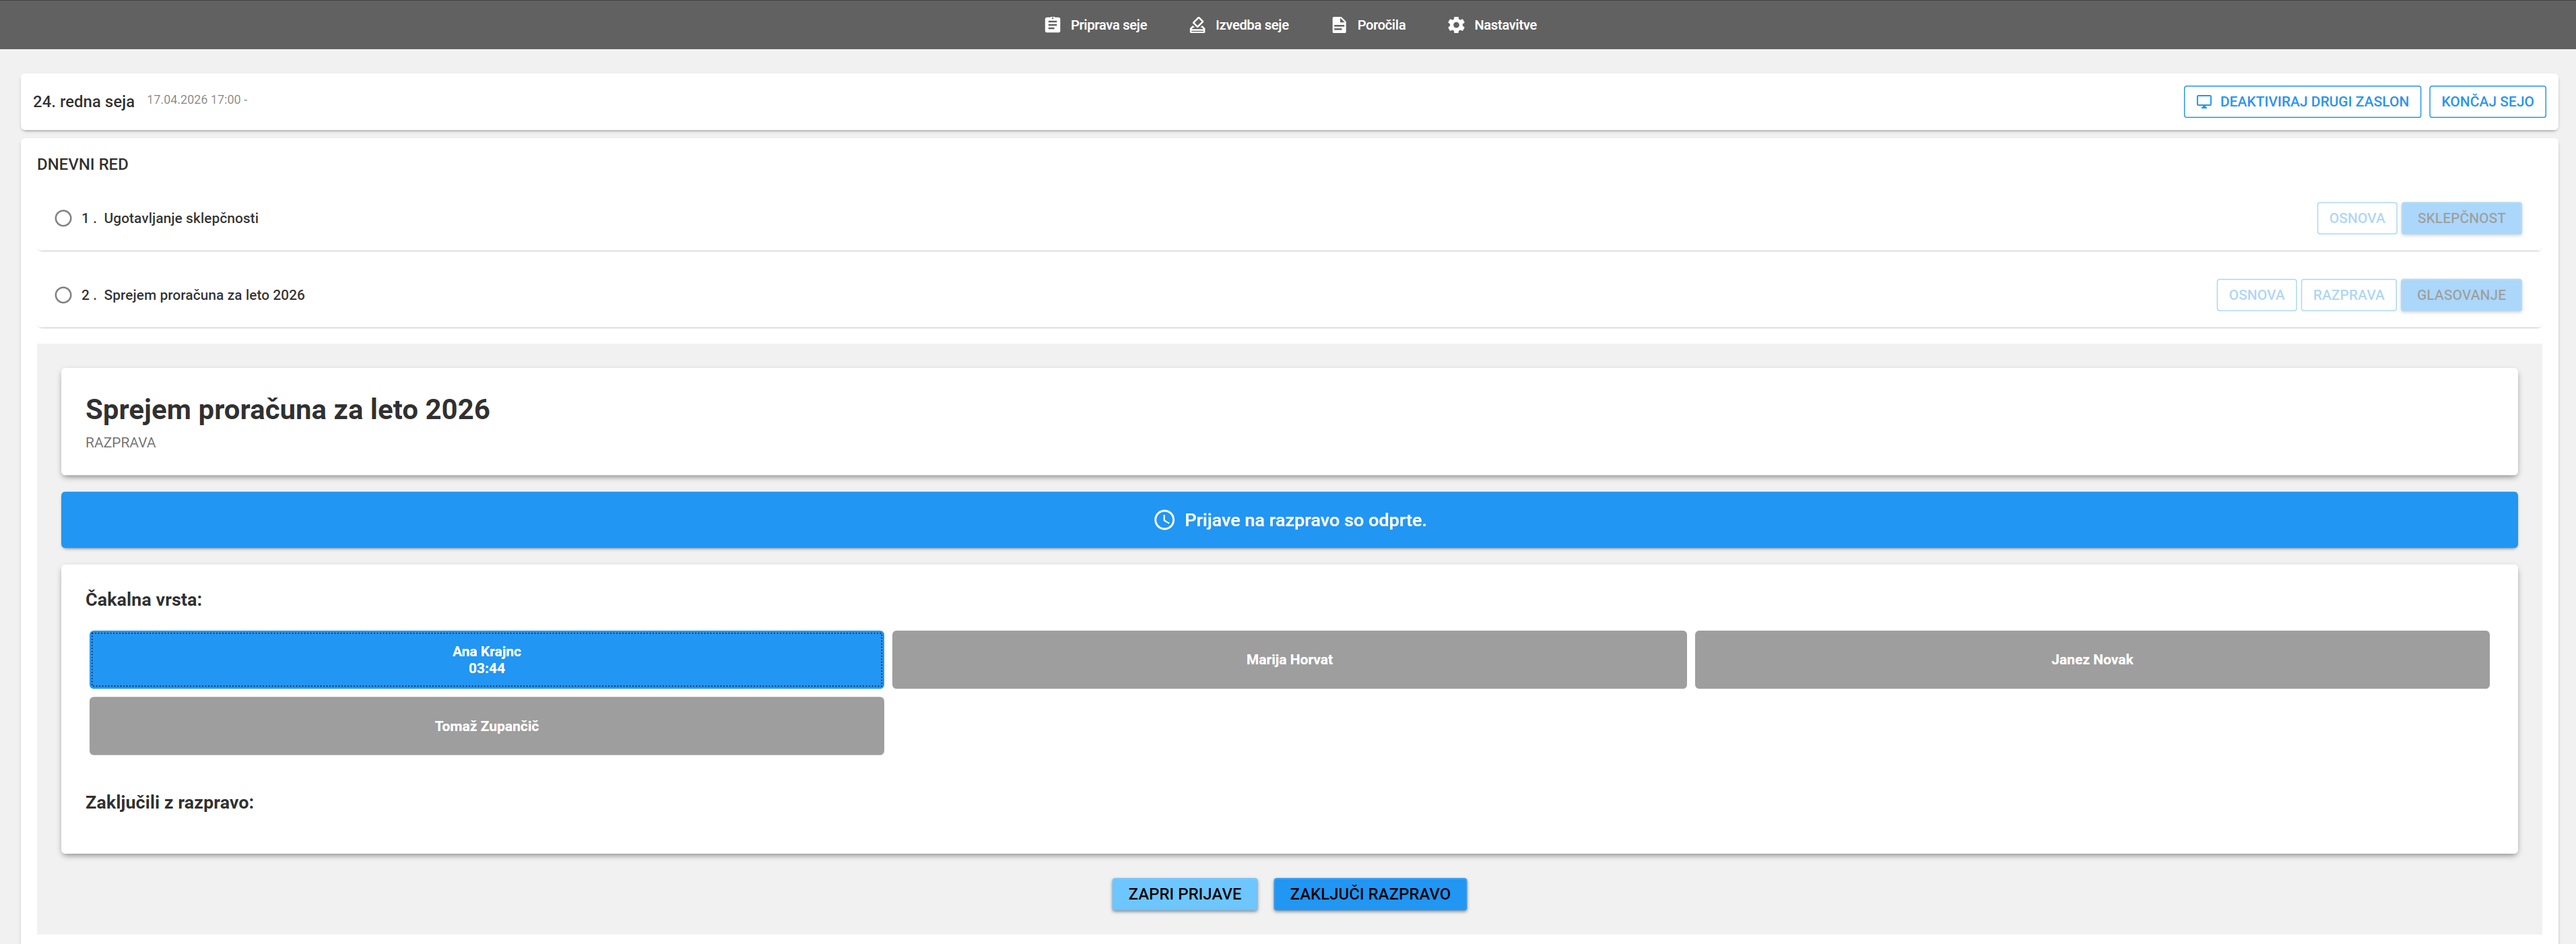The width and height of the screenshot is (2576, 944).
Task: Click the Poročila file icon
Action: (x=1338, y=25)
